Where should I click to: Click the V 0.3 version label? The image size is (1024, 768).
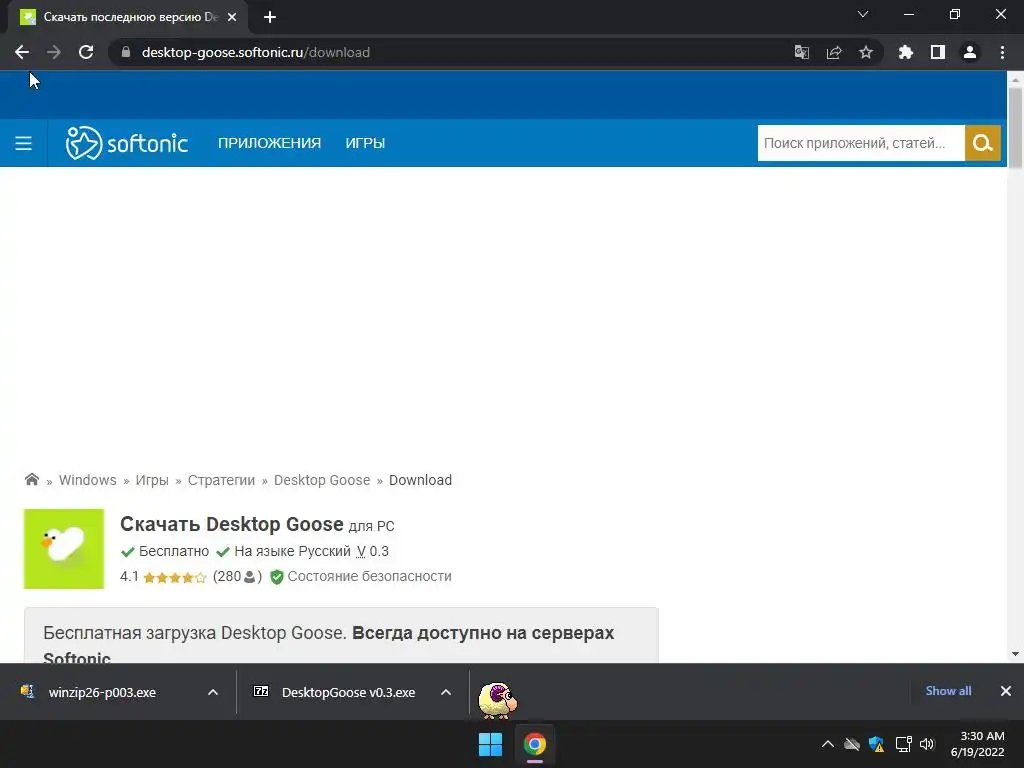click(372, 551)
